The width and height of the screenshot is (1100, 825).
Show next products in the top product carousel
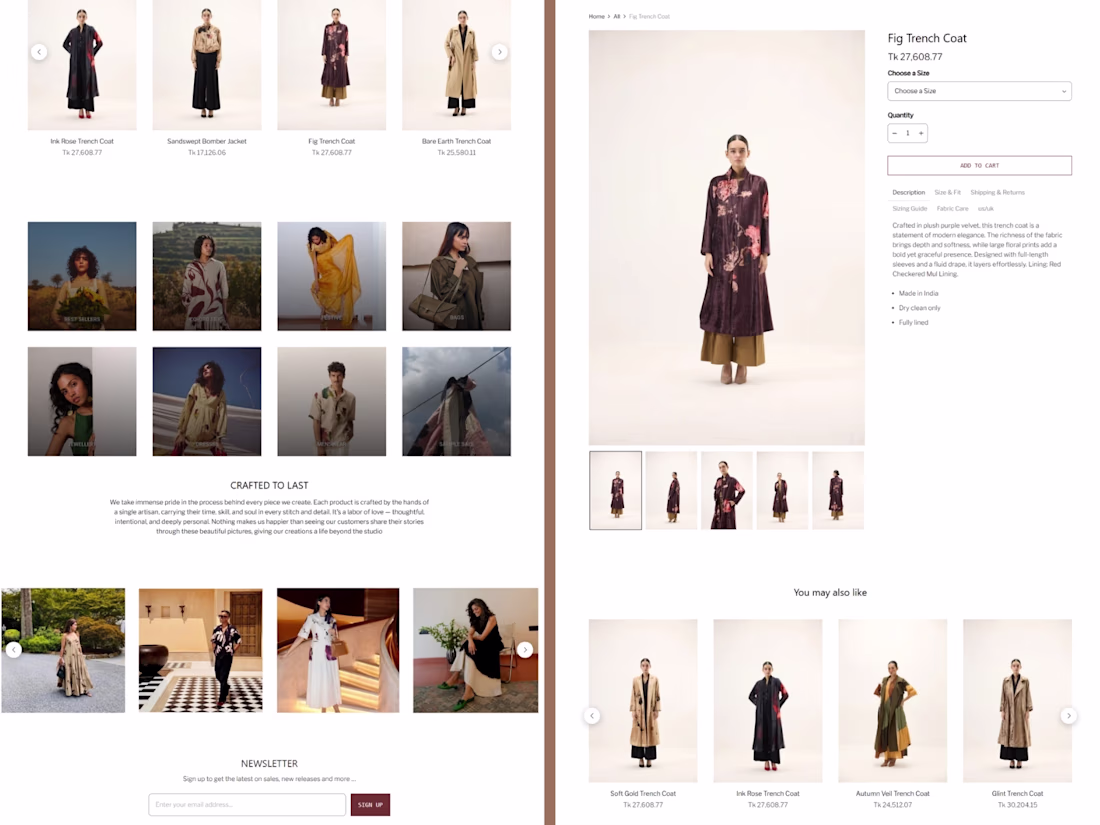coord(499,52)
